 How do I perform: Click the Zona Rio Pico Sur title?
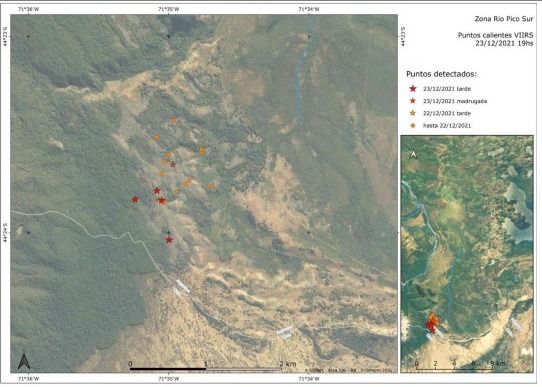(504, 19)
